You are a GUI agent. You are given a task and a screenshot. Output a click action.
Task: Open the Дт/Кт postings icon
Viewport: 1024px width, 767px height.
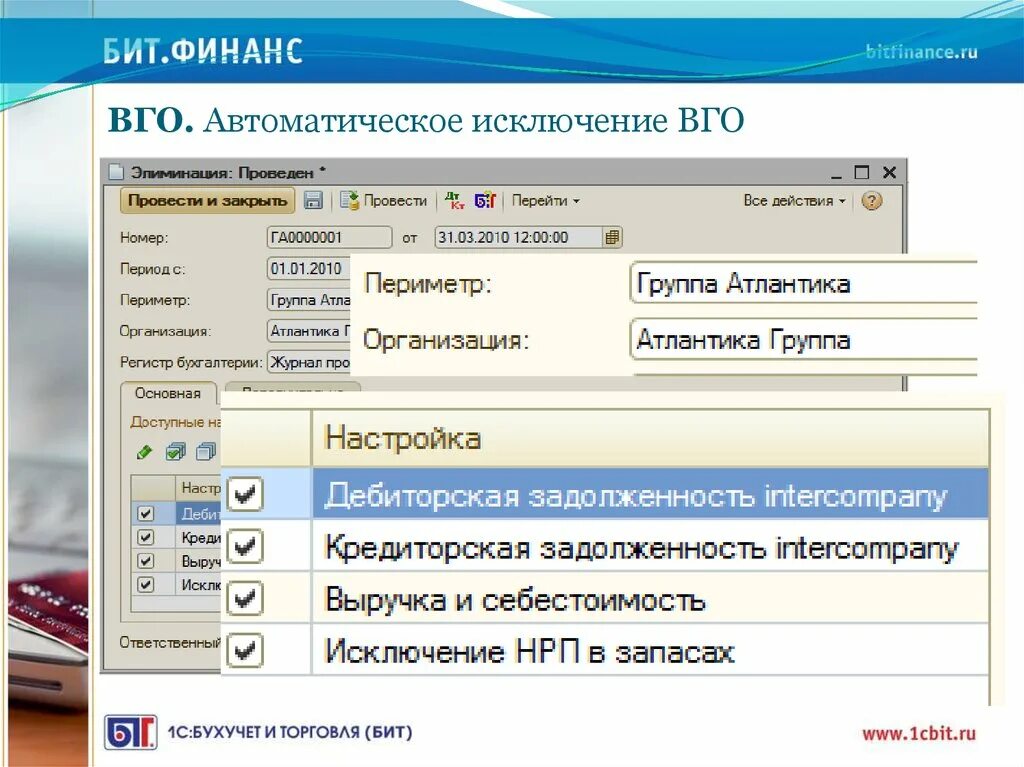455,201
